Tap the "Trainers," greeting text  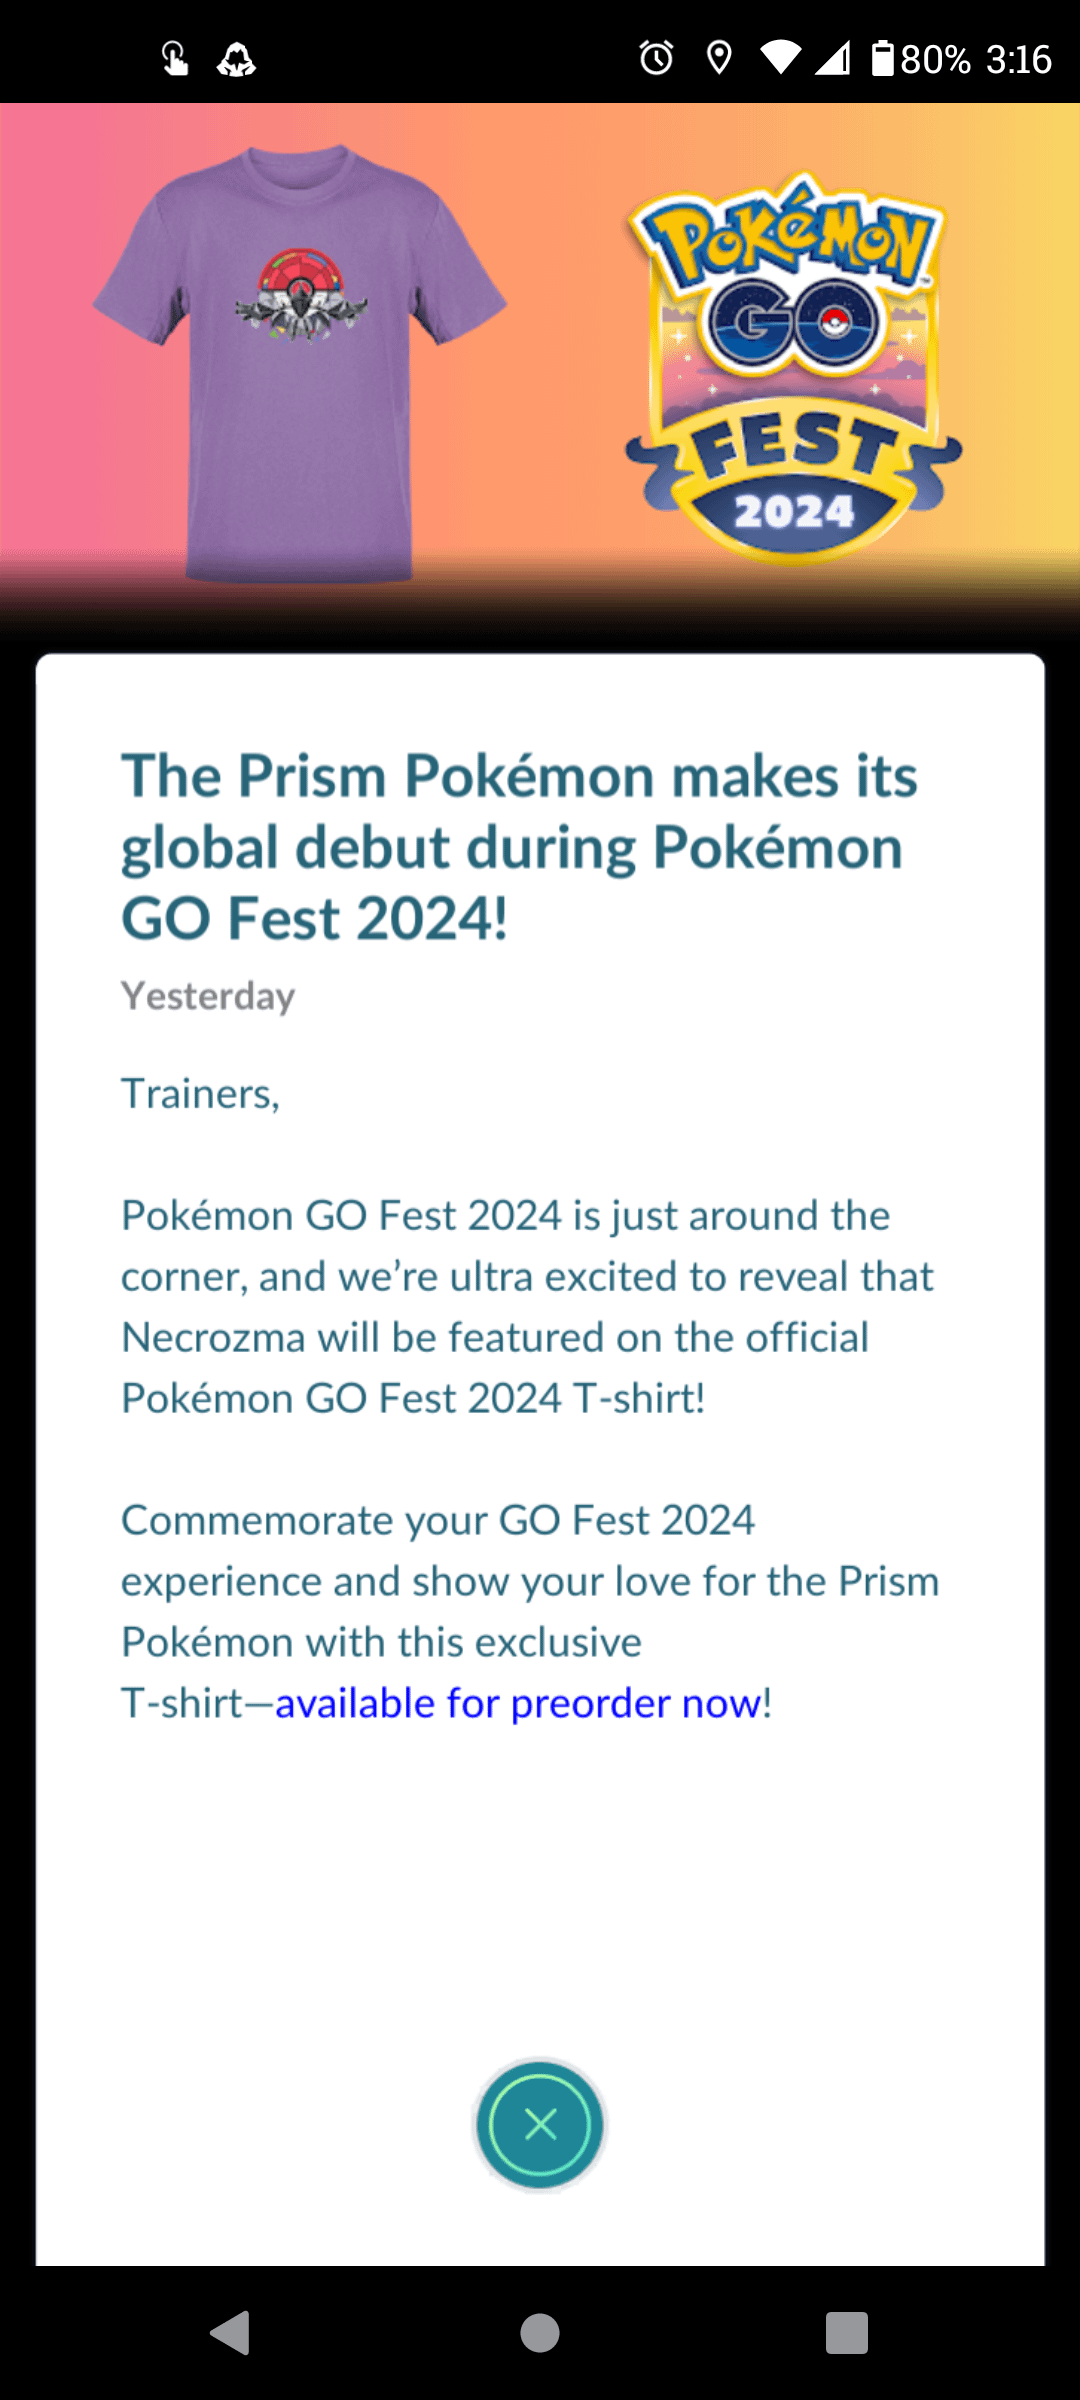[200, 1094]
